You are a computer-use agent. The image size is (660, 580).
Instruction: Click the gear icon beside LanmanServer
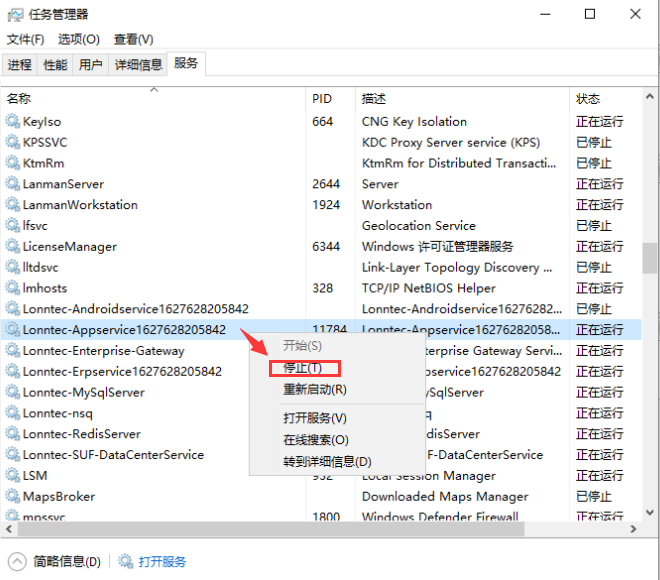coord(13,184)
